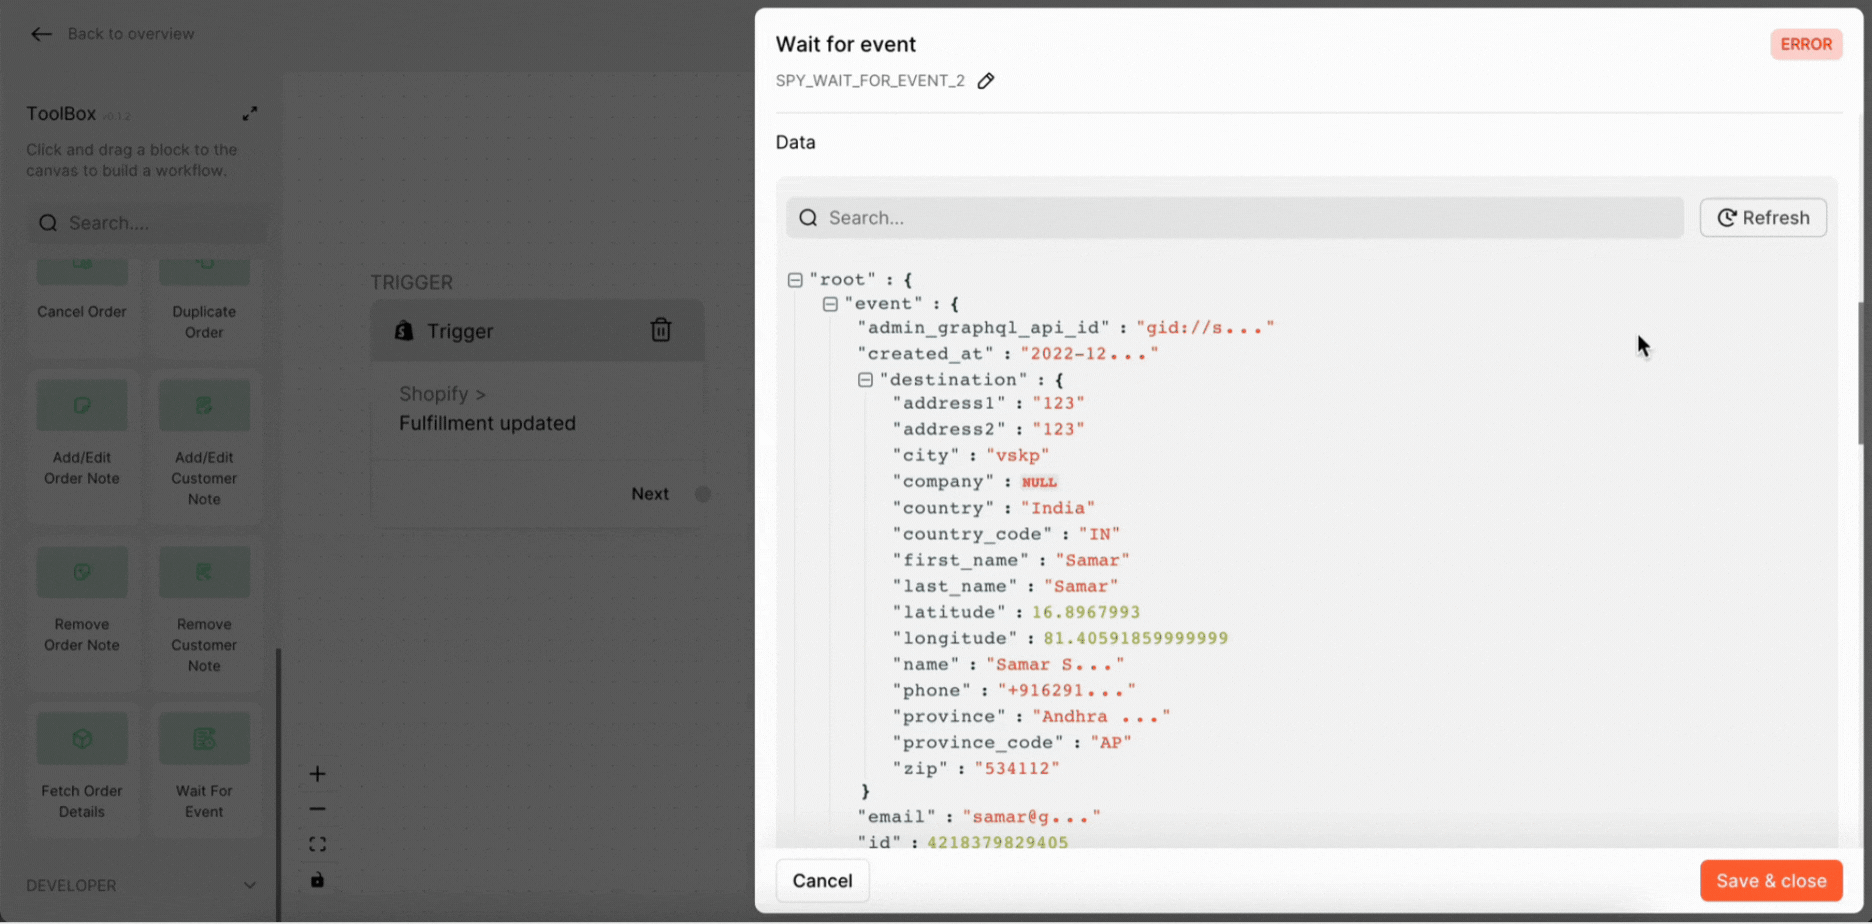Image resolution: width=1872 pixels, height=924 pixels.
Task: Expand the DEVELOPER section chevron
Action: pos(250,885)
